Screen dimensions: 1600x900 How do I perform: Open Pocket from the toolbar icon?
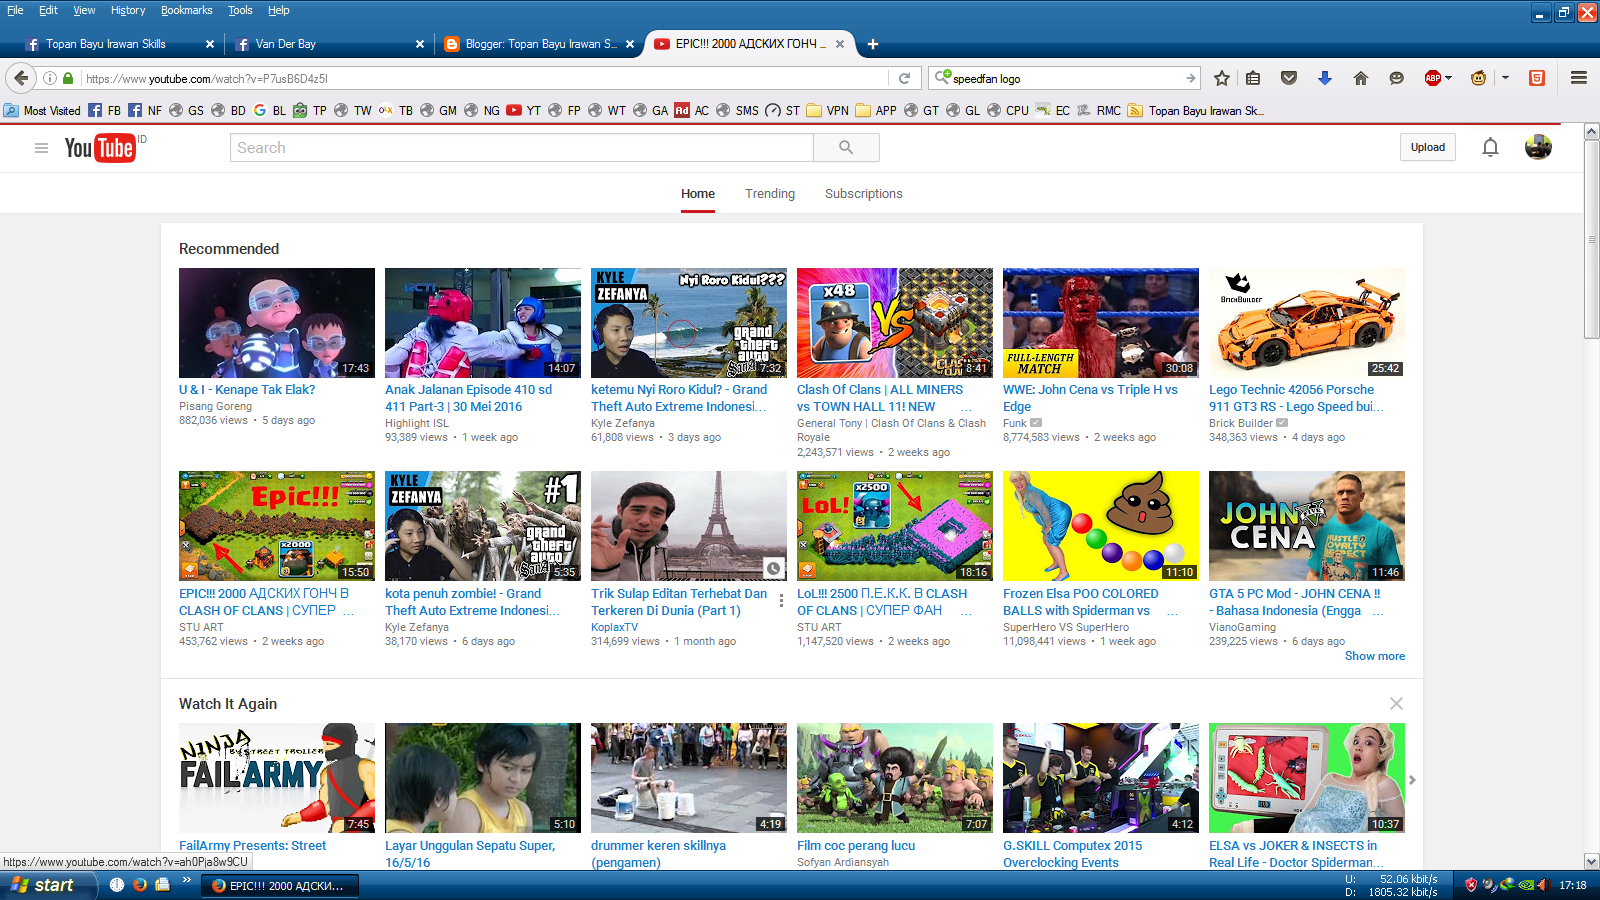tap(1289, 78)
